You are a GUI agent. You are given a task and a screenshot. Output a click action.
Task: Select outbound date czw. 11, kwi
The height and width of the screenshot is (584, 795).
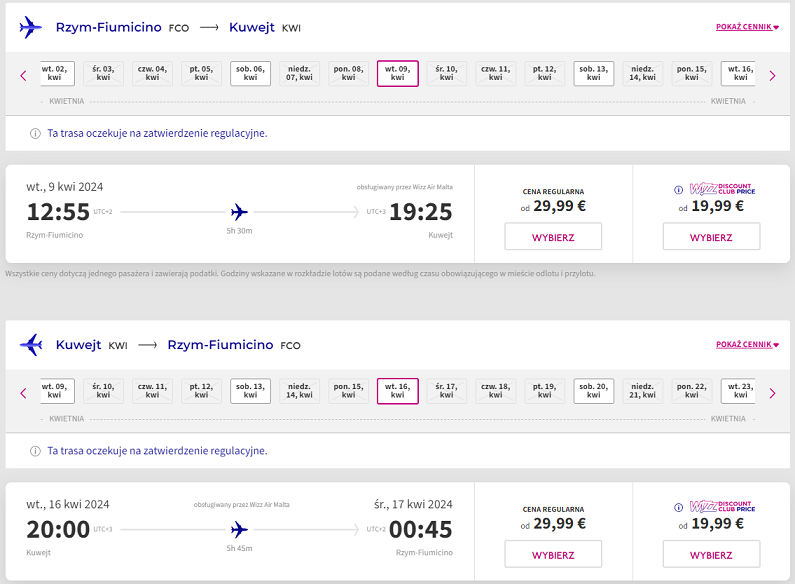point(496,74)
